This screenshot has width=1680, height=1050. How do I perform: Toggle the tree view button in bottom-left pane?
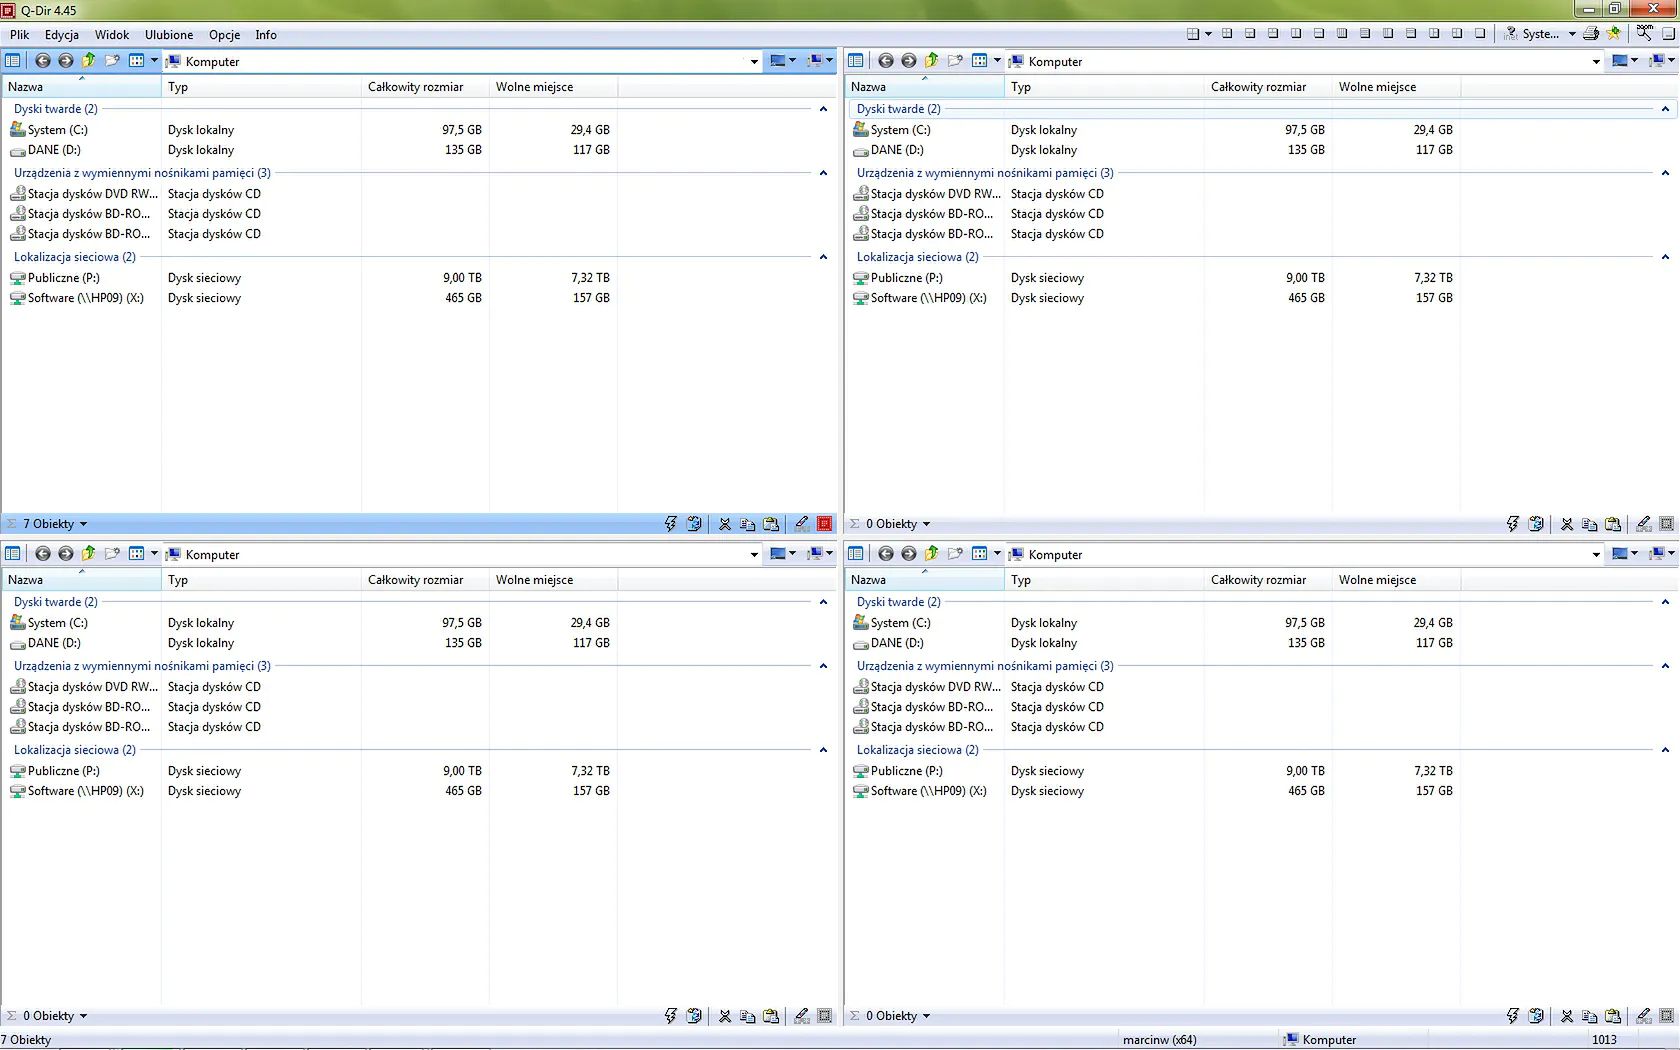[x=13, y=554]
